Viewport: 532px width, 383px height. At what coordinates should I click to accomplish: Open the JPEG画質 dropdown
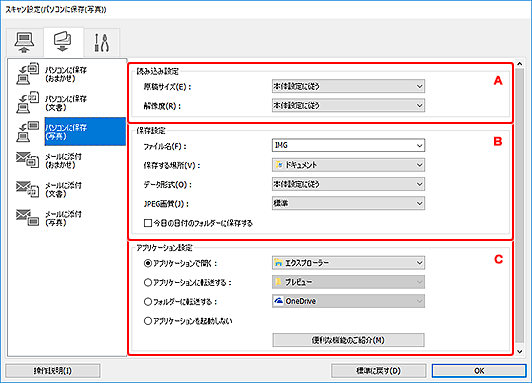(x=348, y=203)
